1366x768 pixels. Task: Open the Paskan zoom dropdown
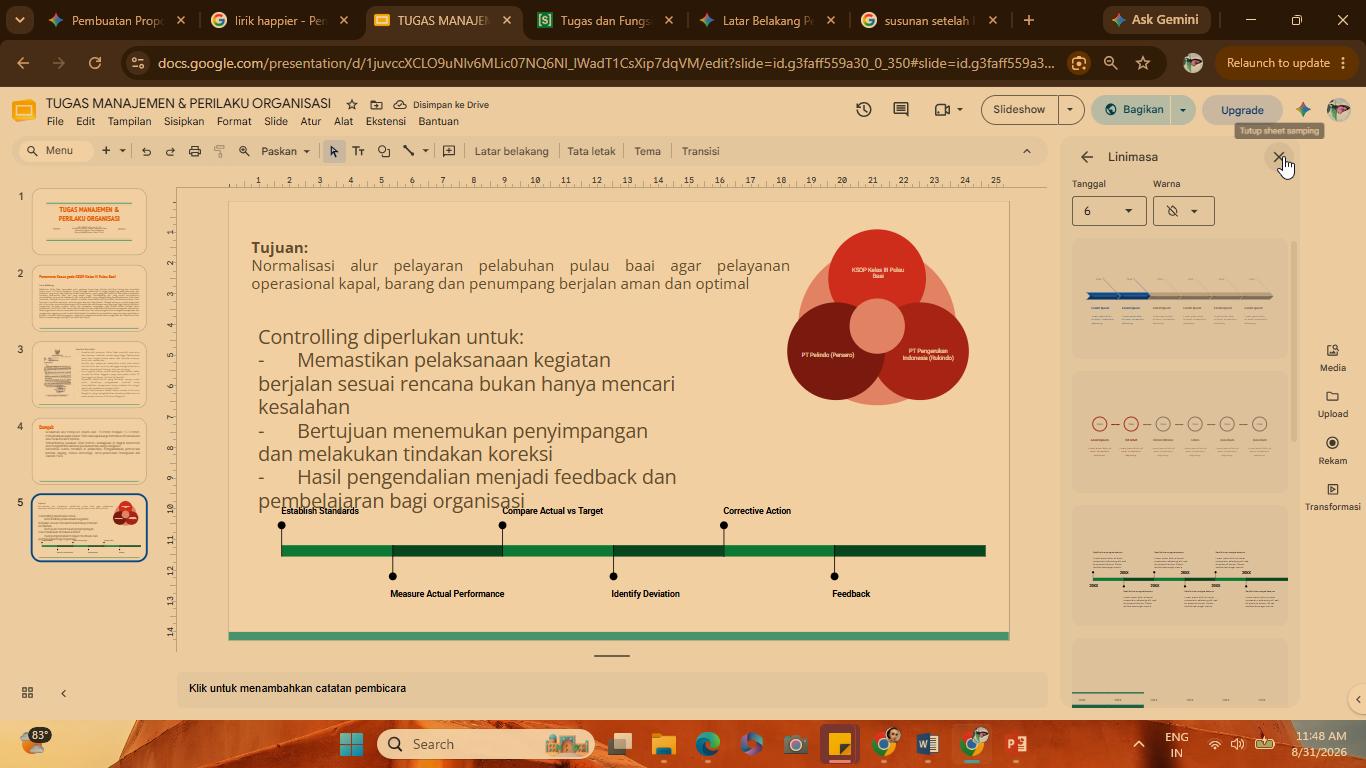(x=286, y=151)
